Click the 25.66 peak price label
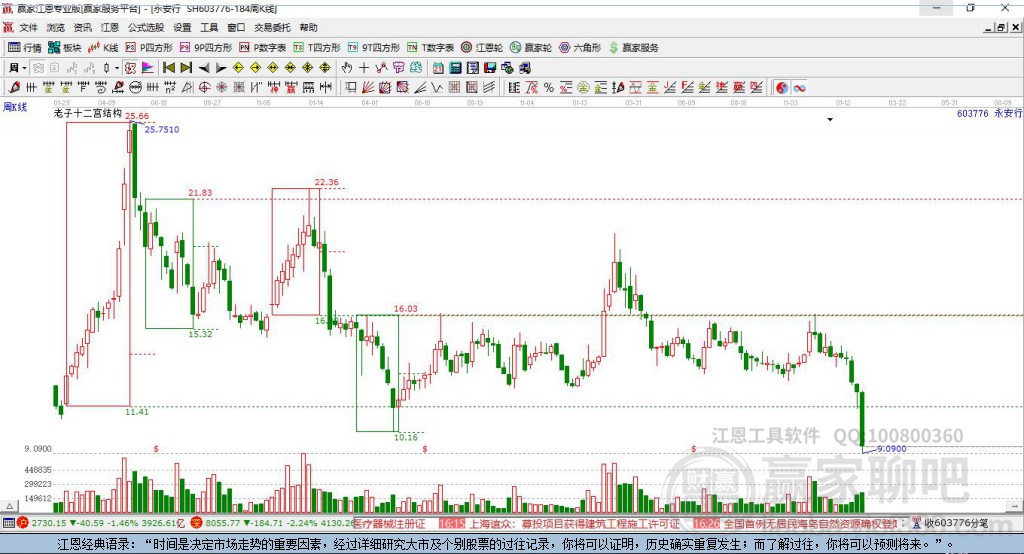1024x554 pixels. pos(137,116)
